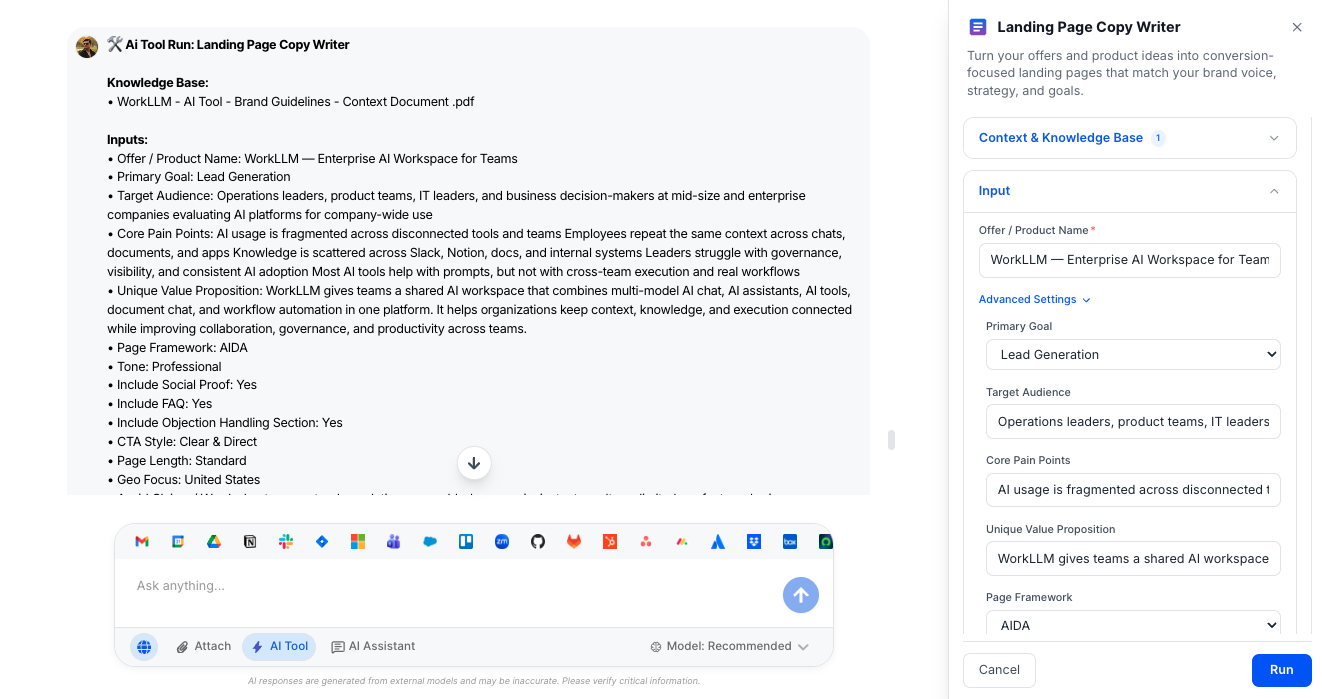Click the 'Include Objection Handling Section: Yes' line
The height and width of the screenshot is (699, 1322).
(225, 423)
